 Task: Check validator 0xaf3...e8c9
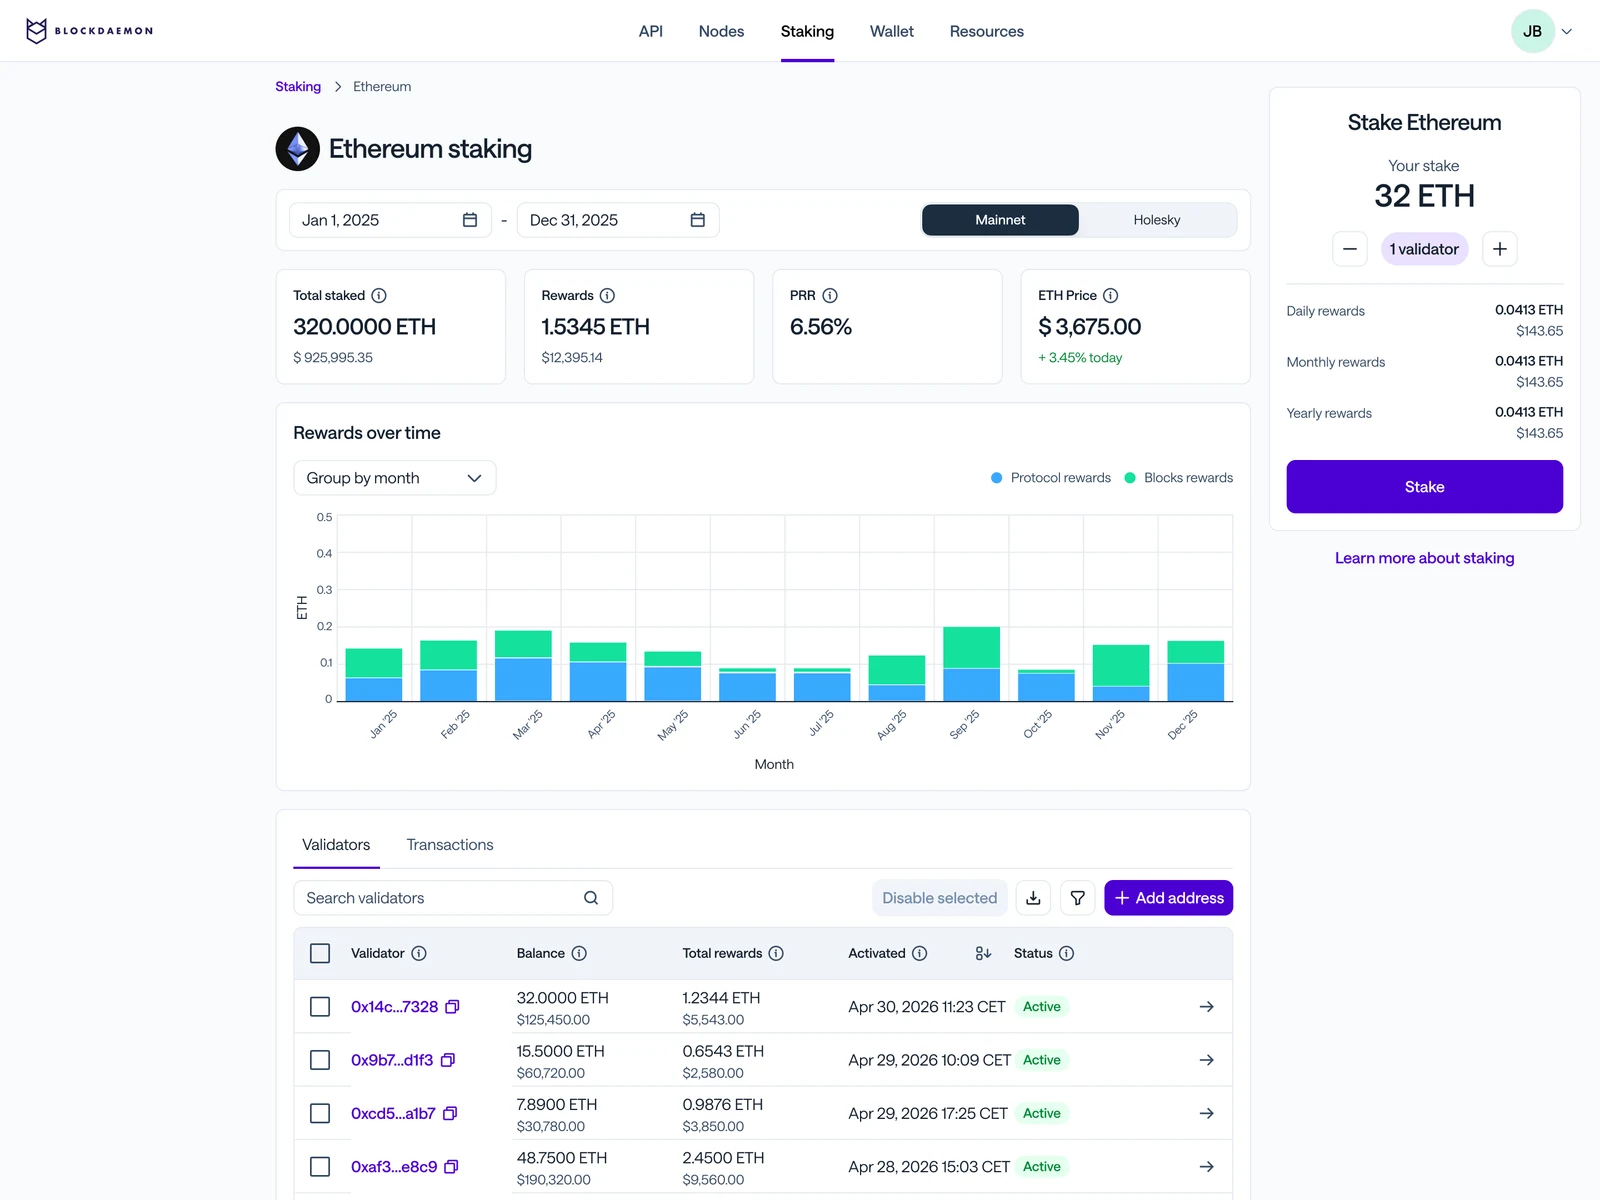[x=320, y=1167]
